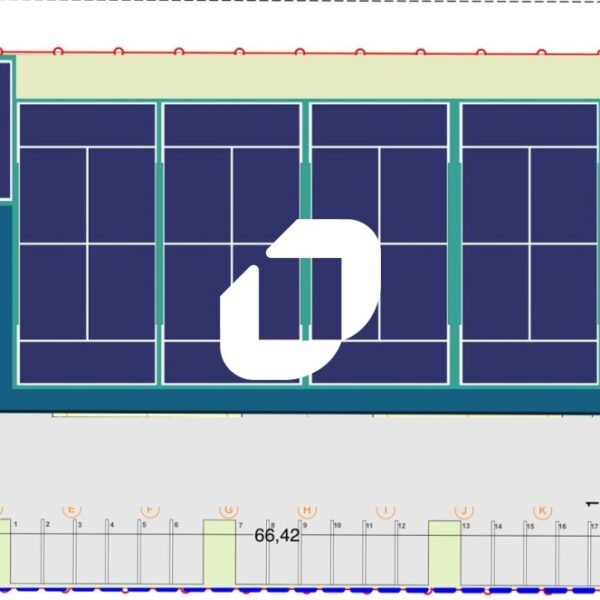Select grid marker E circle
Image resolution: width=600 pixels, height=600 pixels.
71,509
